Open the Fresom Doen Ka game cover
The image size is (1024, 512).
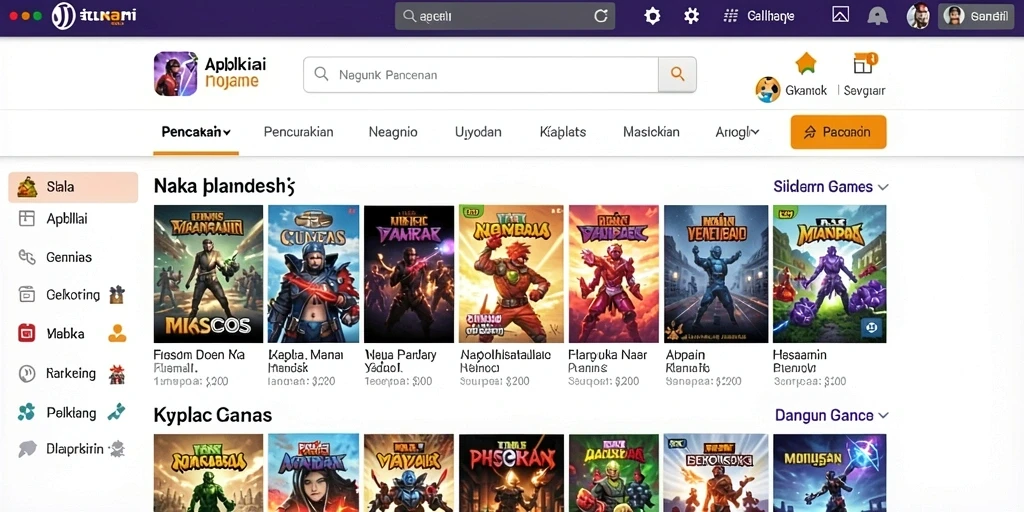pyautogui.click(x=208, y=274)
